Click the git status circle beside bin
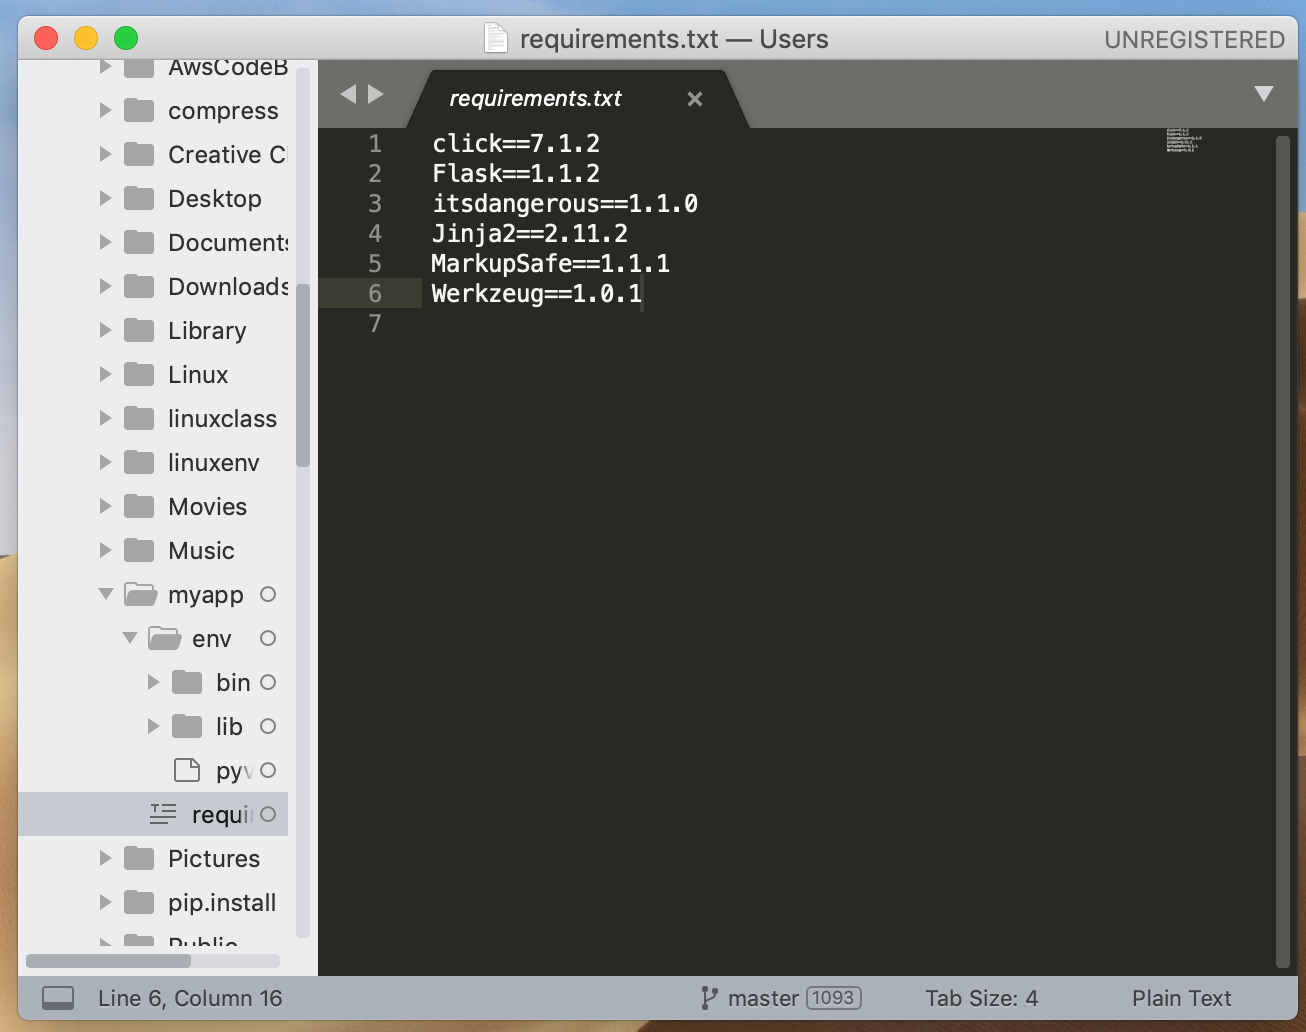1306x1032 pixels. [x=268, y=682]
